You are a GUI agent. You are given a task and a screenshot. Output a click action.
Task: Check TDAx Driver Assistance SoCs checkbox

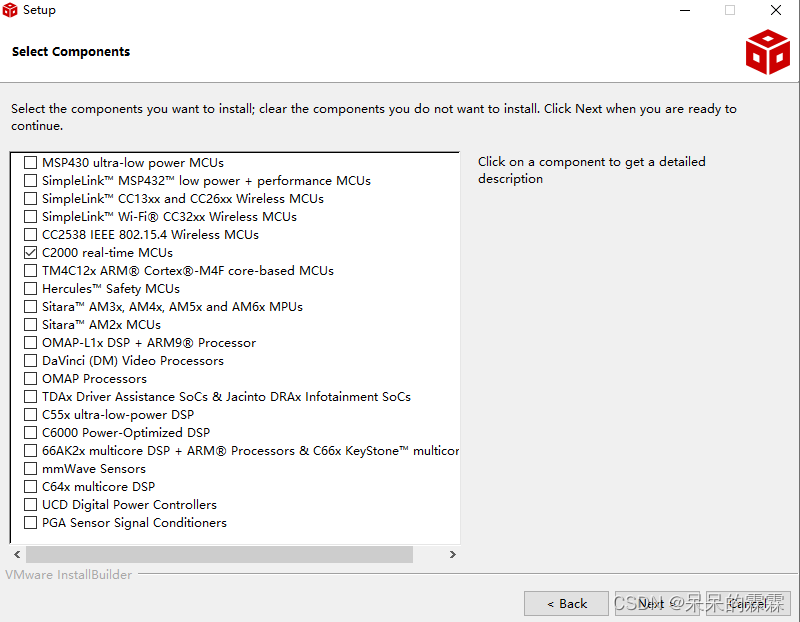[x=31, y=396]
